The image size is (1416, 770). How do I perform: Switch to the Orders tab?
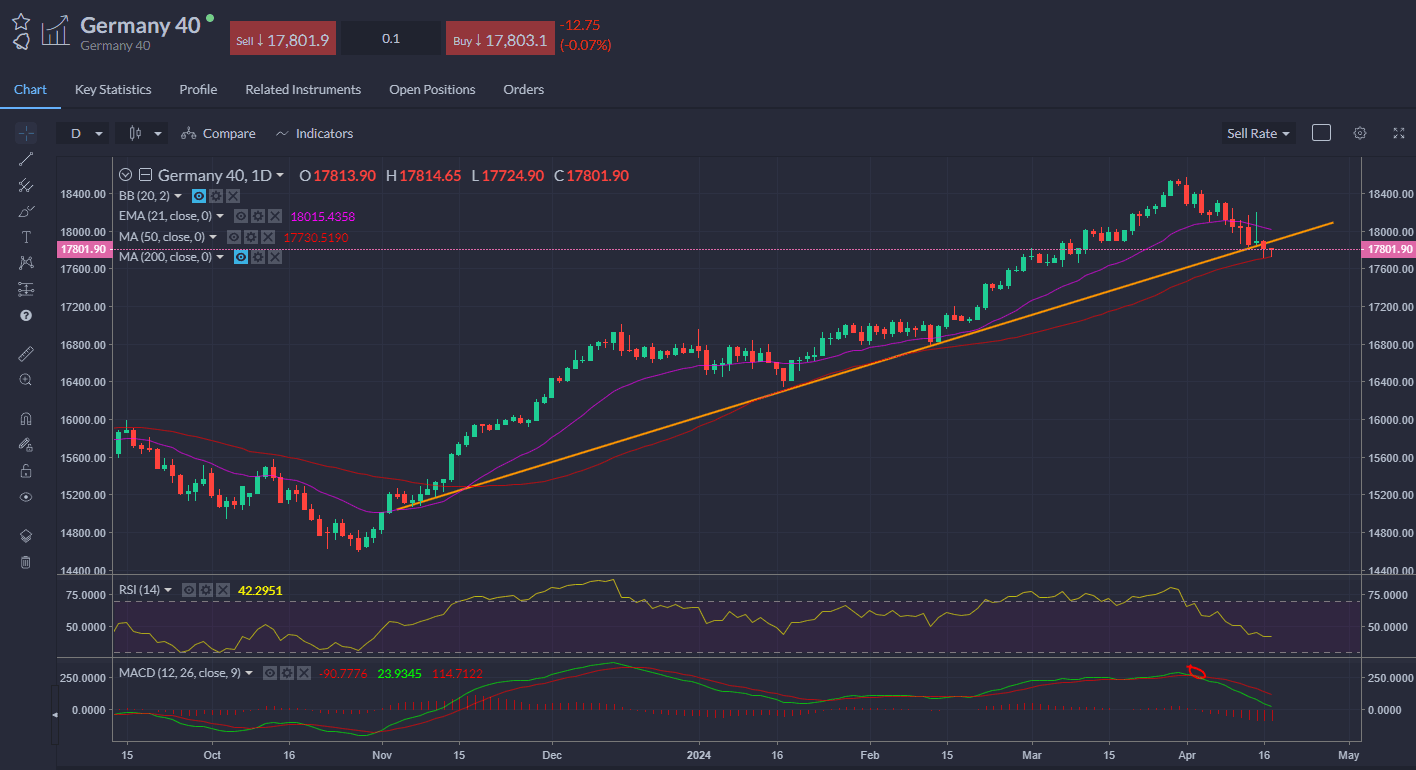(x=524, y=89)
